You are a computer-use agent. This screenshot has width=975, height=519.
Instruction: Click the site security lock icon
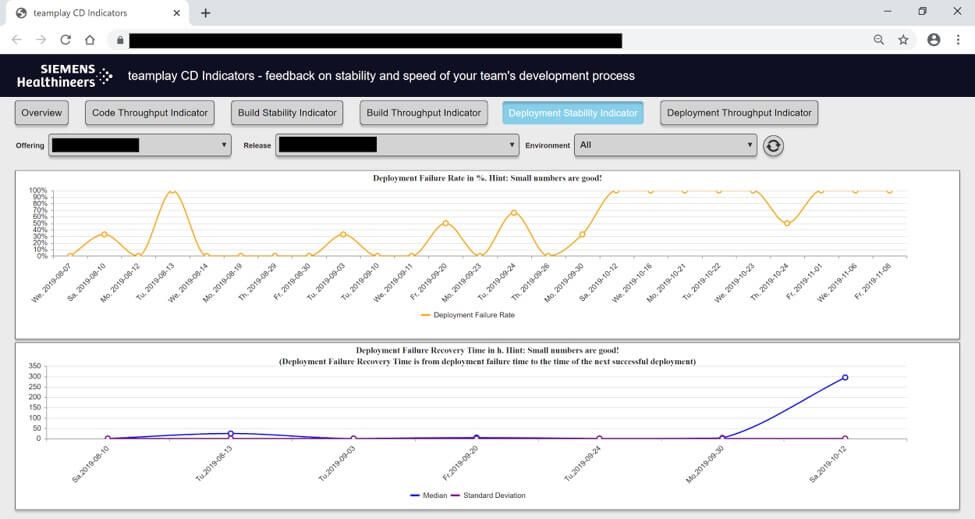tap(120, 40)
